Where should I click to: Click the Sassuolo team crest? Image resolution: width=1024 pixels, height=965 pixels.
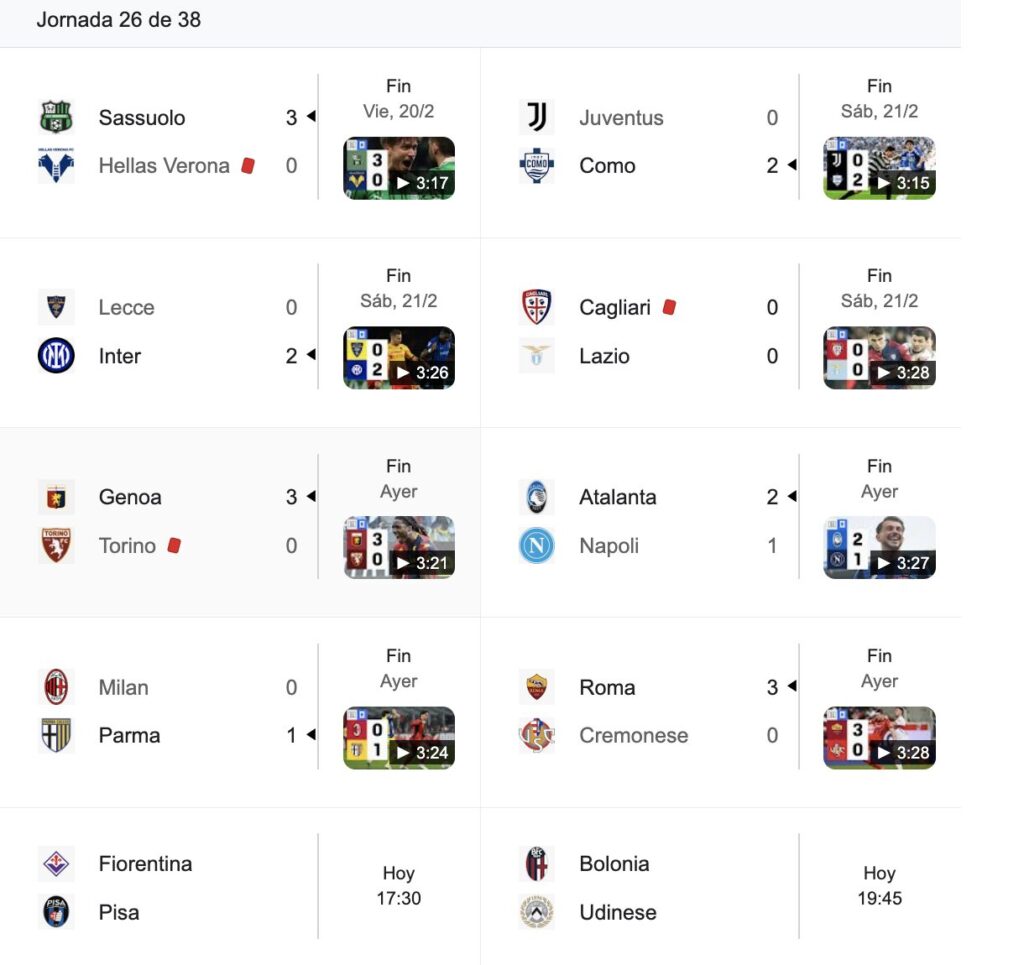[x=56, y=117]
